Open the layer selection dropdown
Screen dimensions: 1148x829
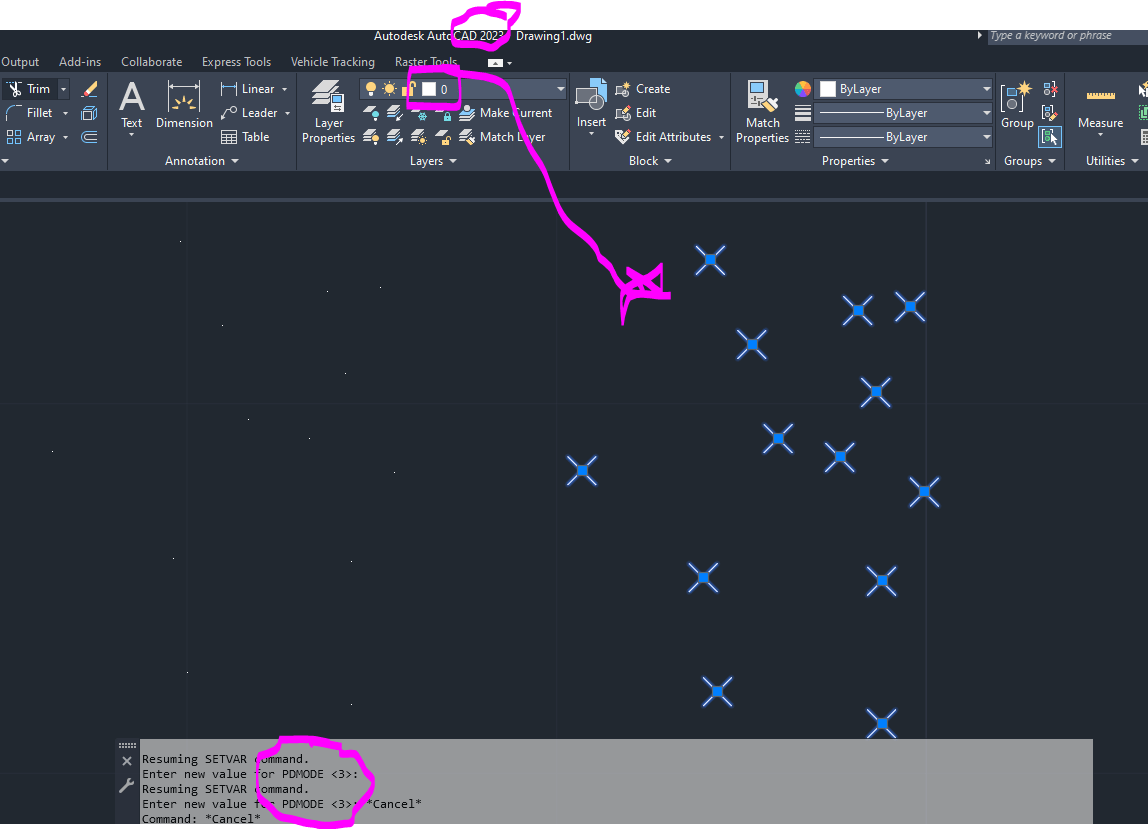[557, 88]
